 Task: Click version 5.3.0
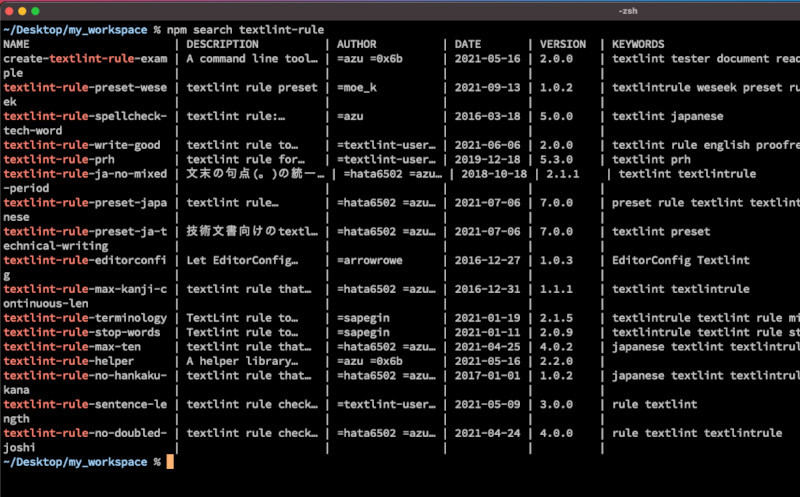pyautogui.click(x=556, y=159)
